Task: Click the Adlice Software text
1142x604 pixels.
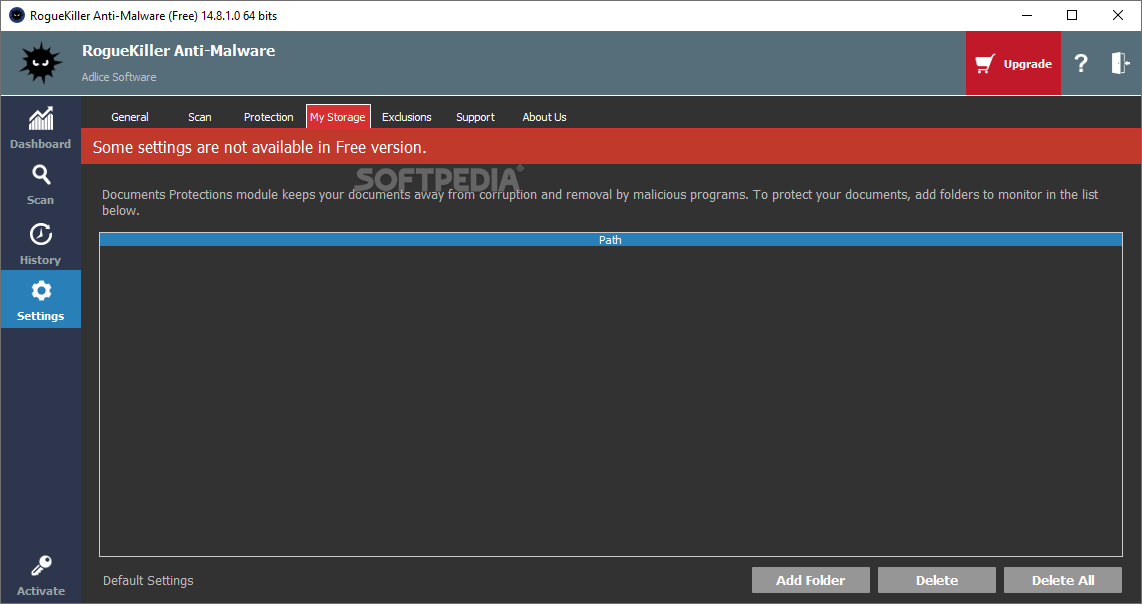Action: point(119,77)
